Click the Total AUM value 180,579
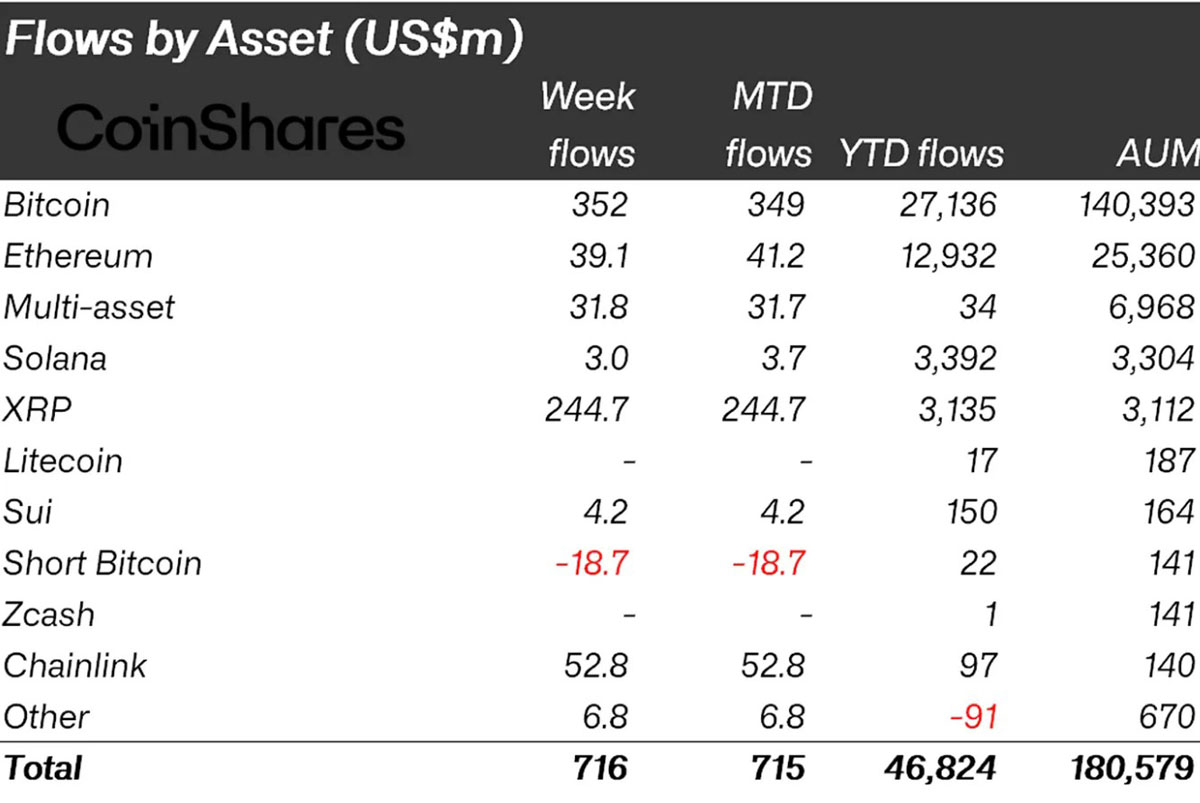1200x803 pixels. click(x=1130, y=768)
